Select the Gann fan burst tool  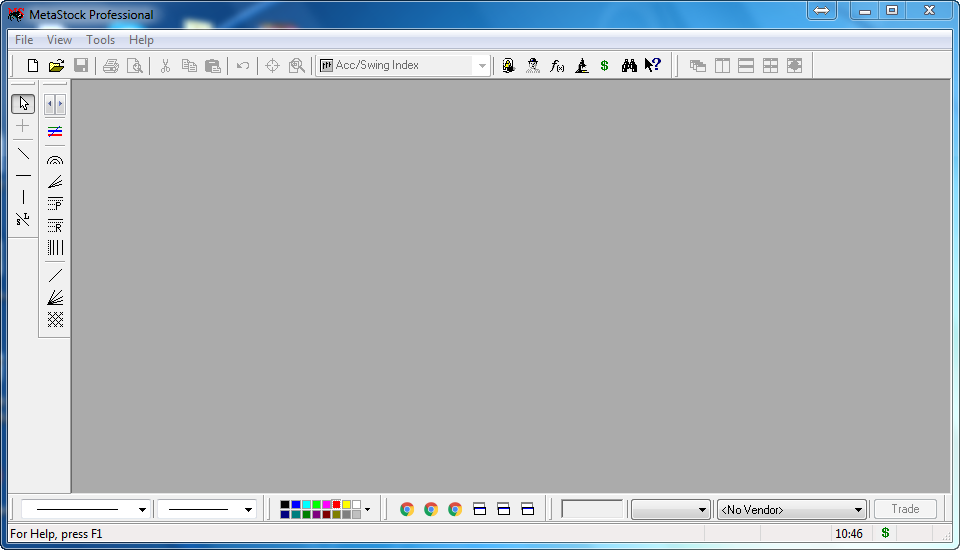tap(55, 298)
